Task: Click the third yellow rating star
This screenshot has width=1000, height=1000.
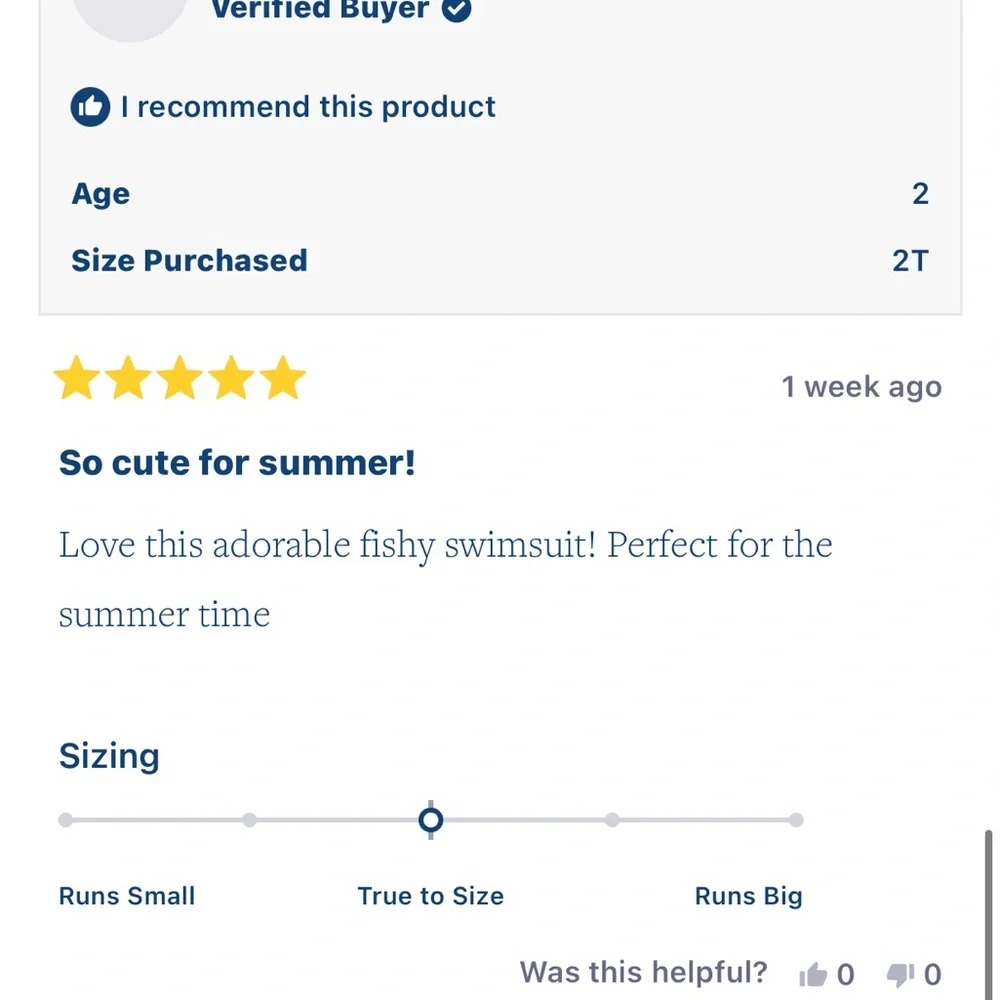Action: pos(180,378)
